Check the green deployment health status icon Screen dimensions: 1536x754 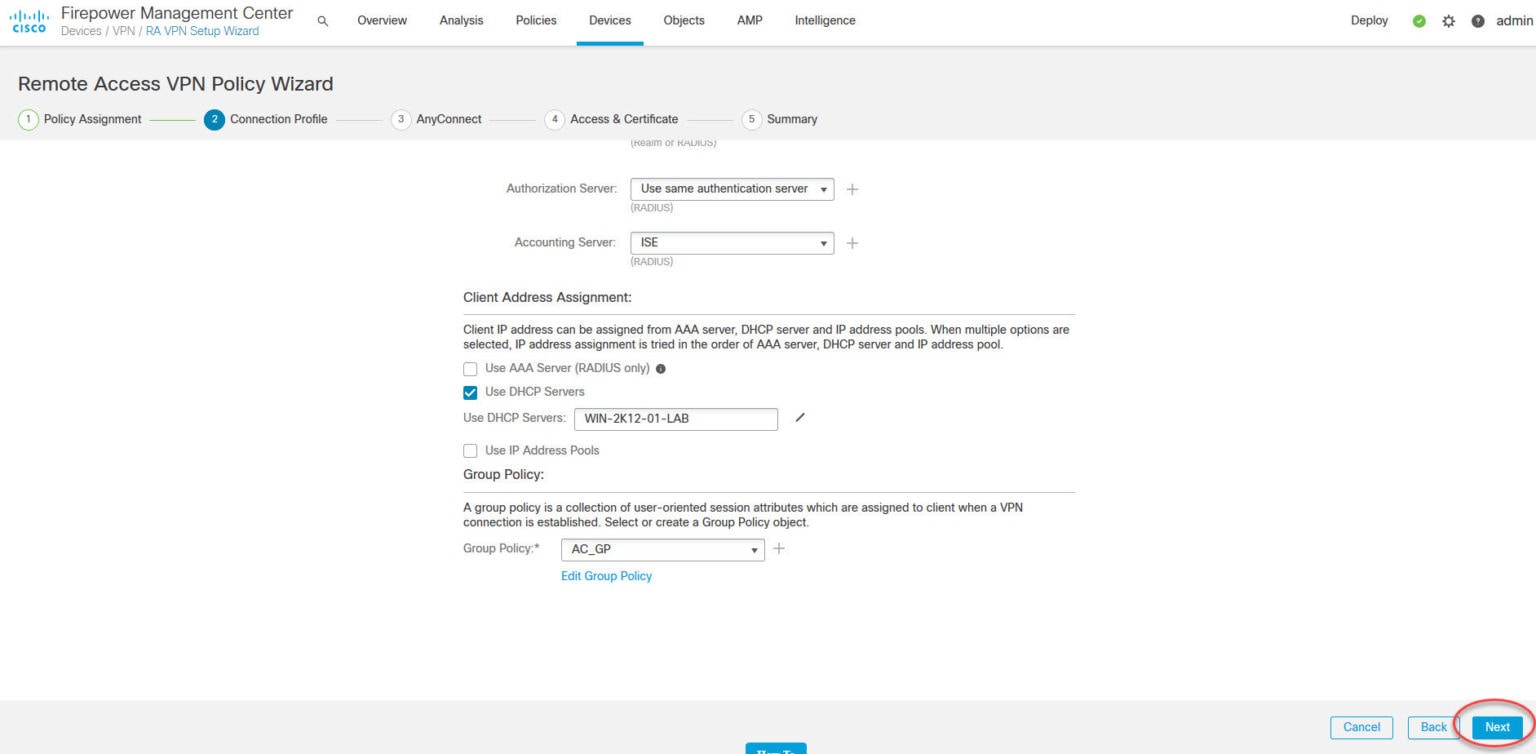1419,20
